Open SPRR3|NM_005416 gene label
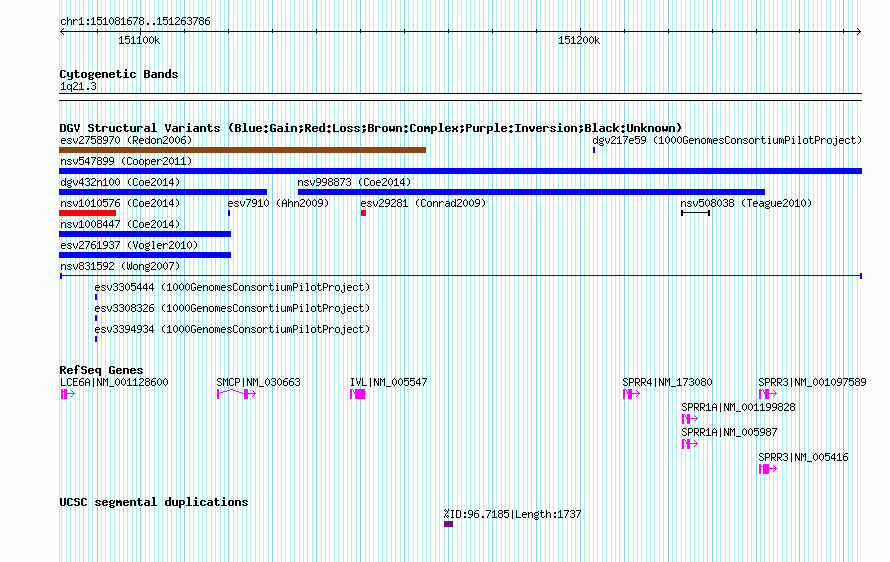This screenshot has height=562, width=890. click(803, 458)
